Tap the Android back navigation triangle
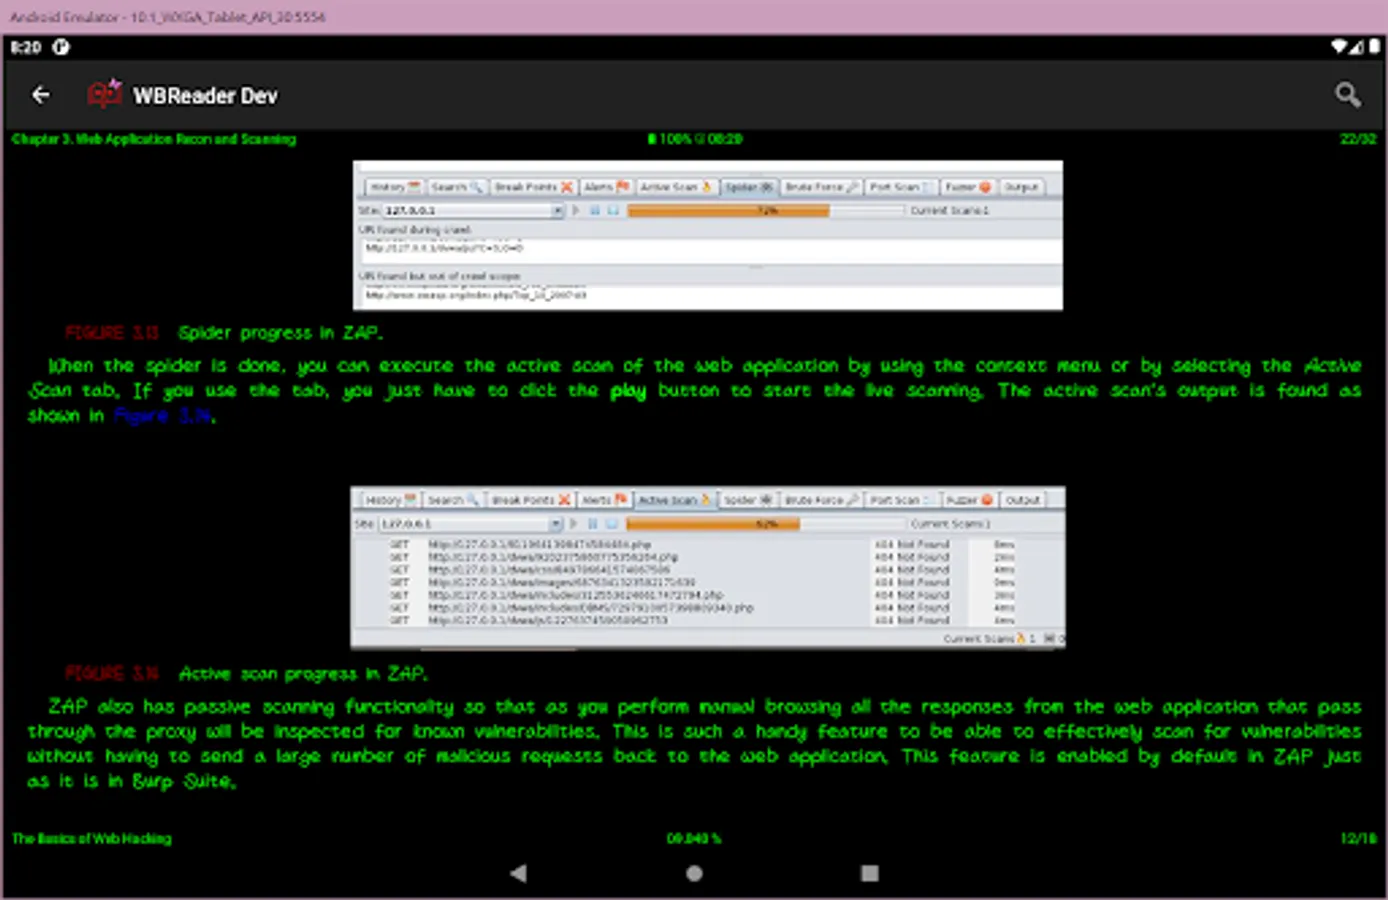The height and width of the screenshot is (900, 1388). click(x=518, y=873)
